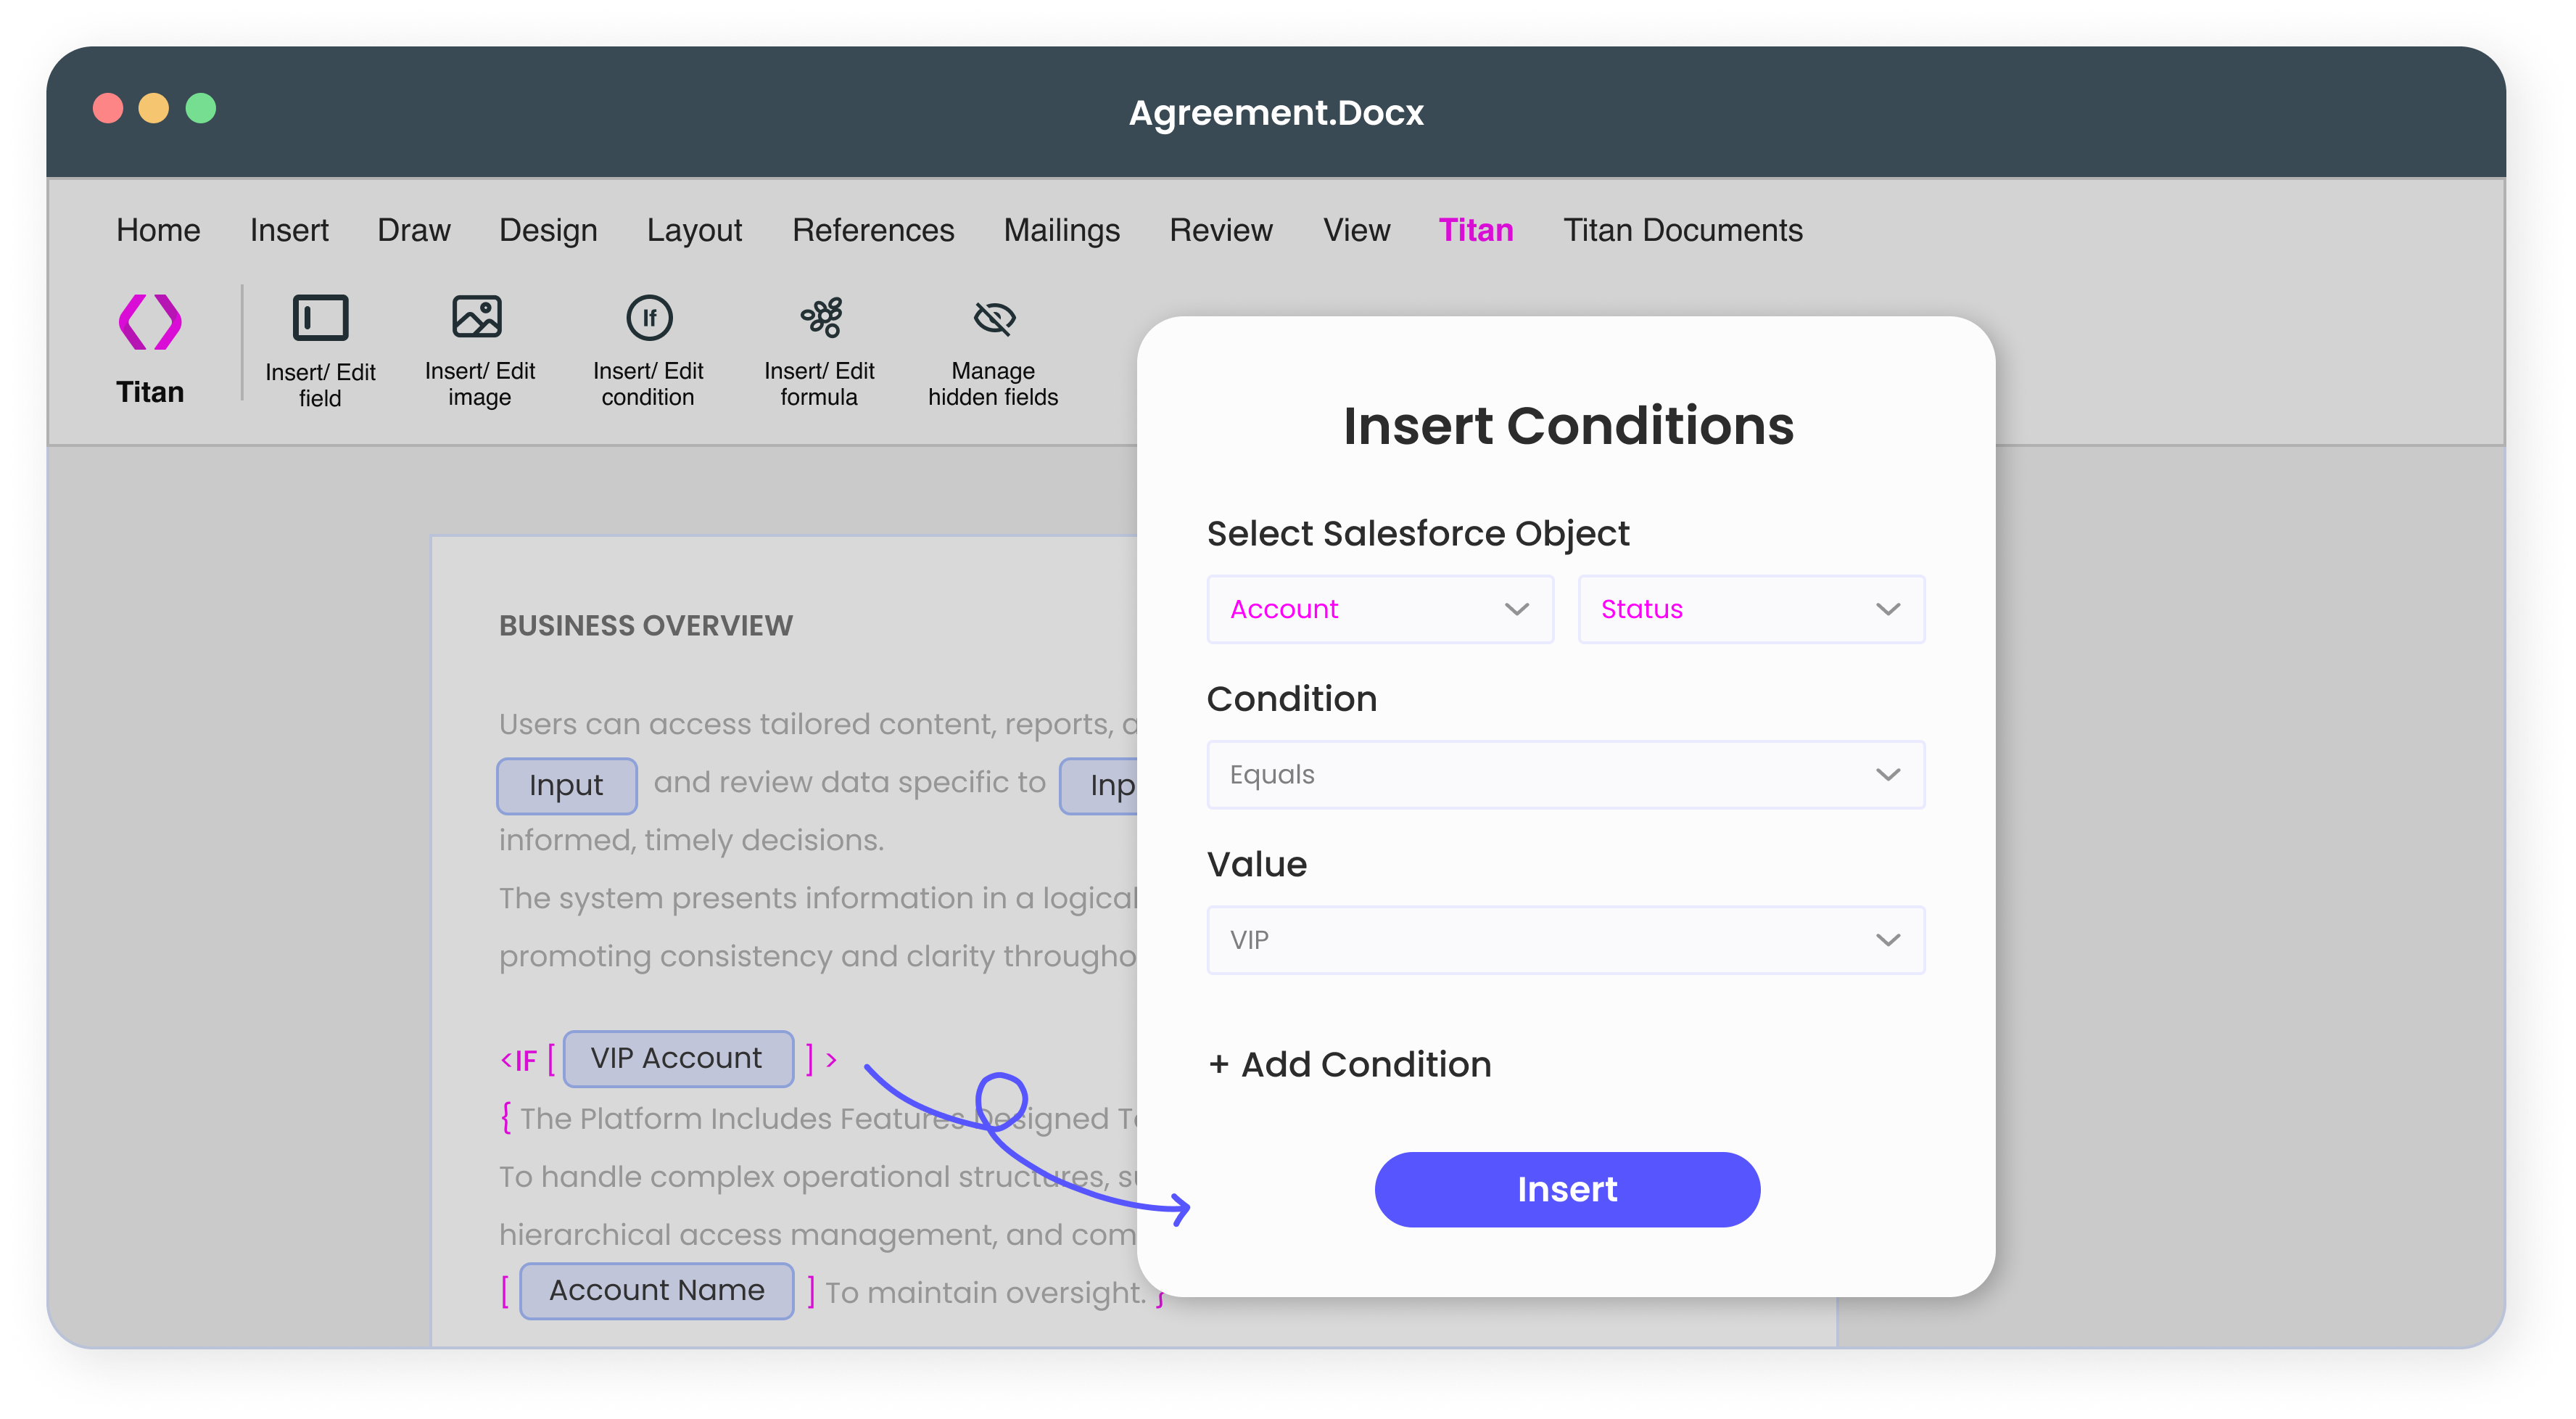Open the Mailings ribbon tab
The image size is (2576, 1419).
tap(1061, 230)
